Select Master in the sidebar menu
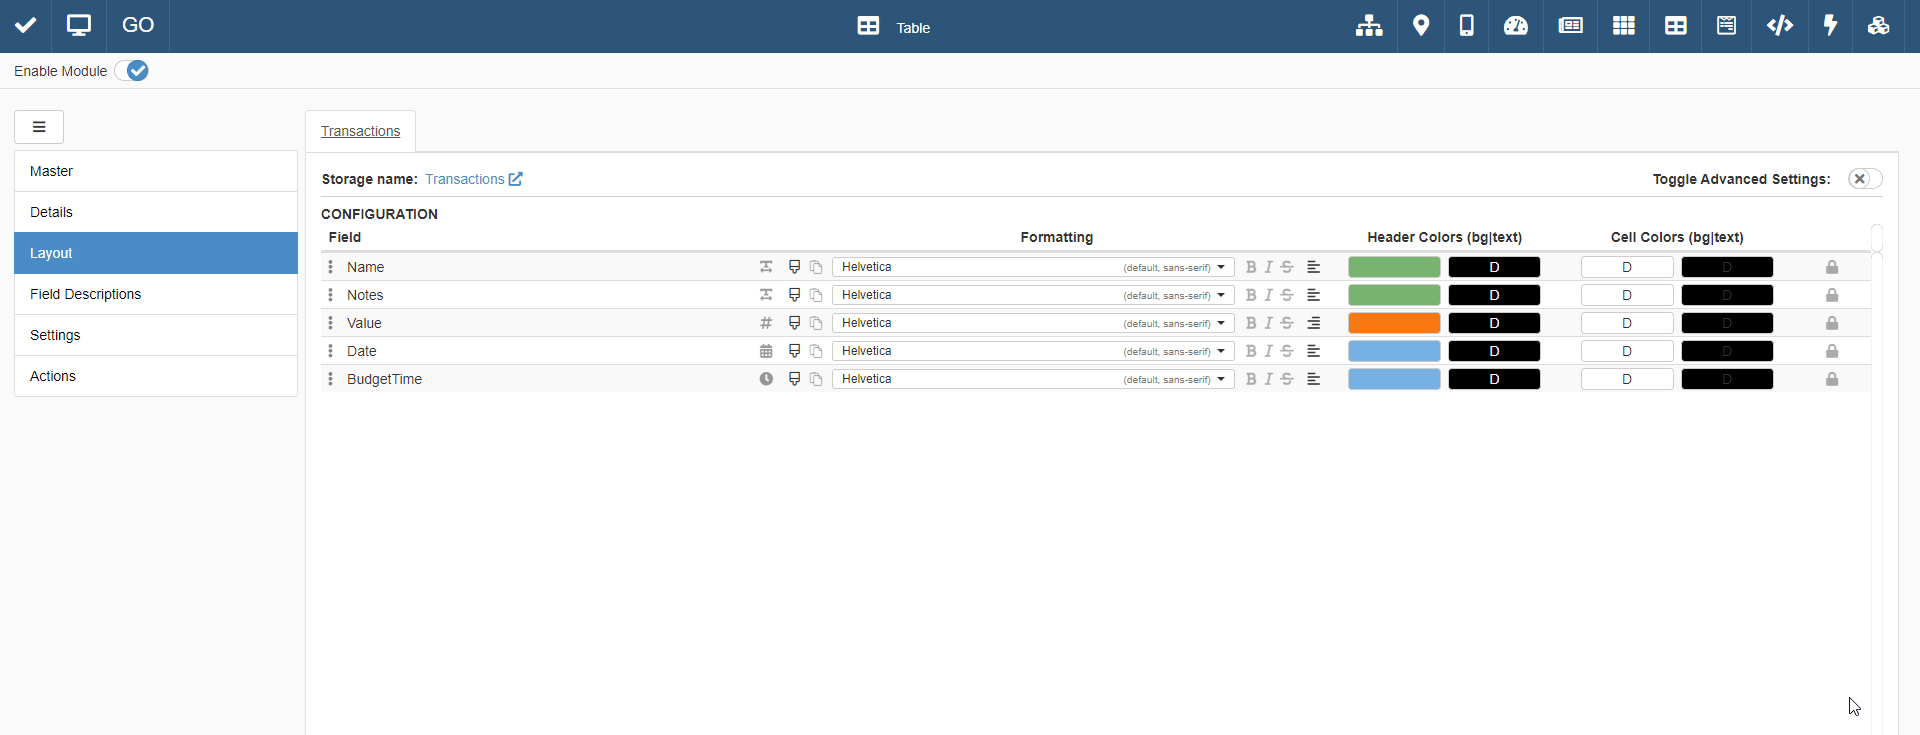Image resolution: width=1920 pixels, height=735 pixels. (x=156, y=171)
